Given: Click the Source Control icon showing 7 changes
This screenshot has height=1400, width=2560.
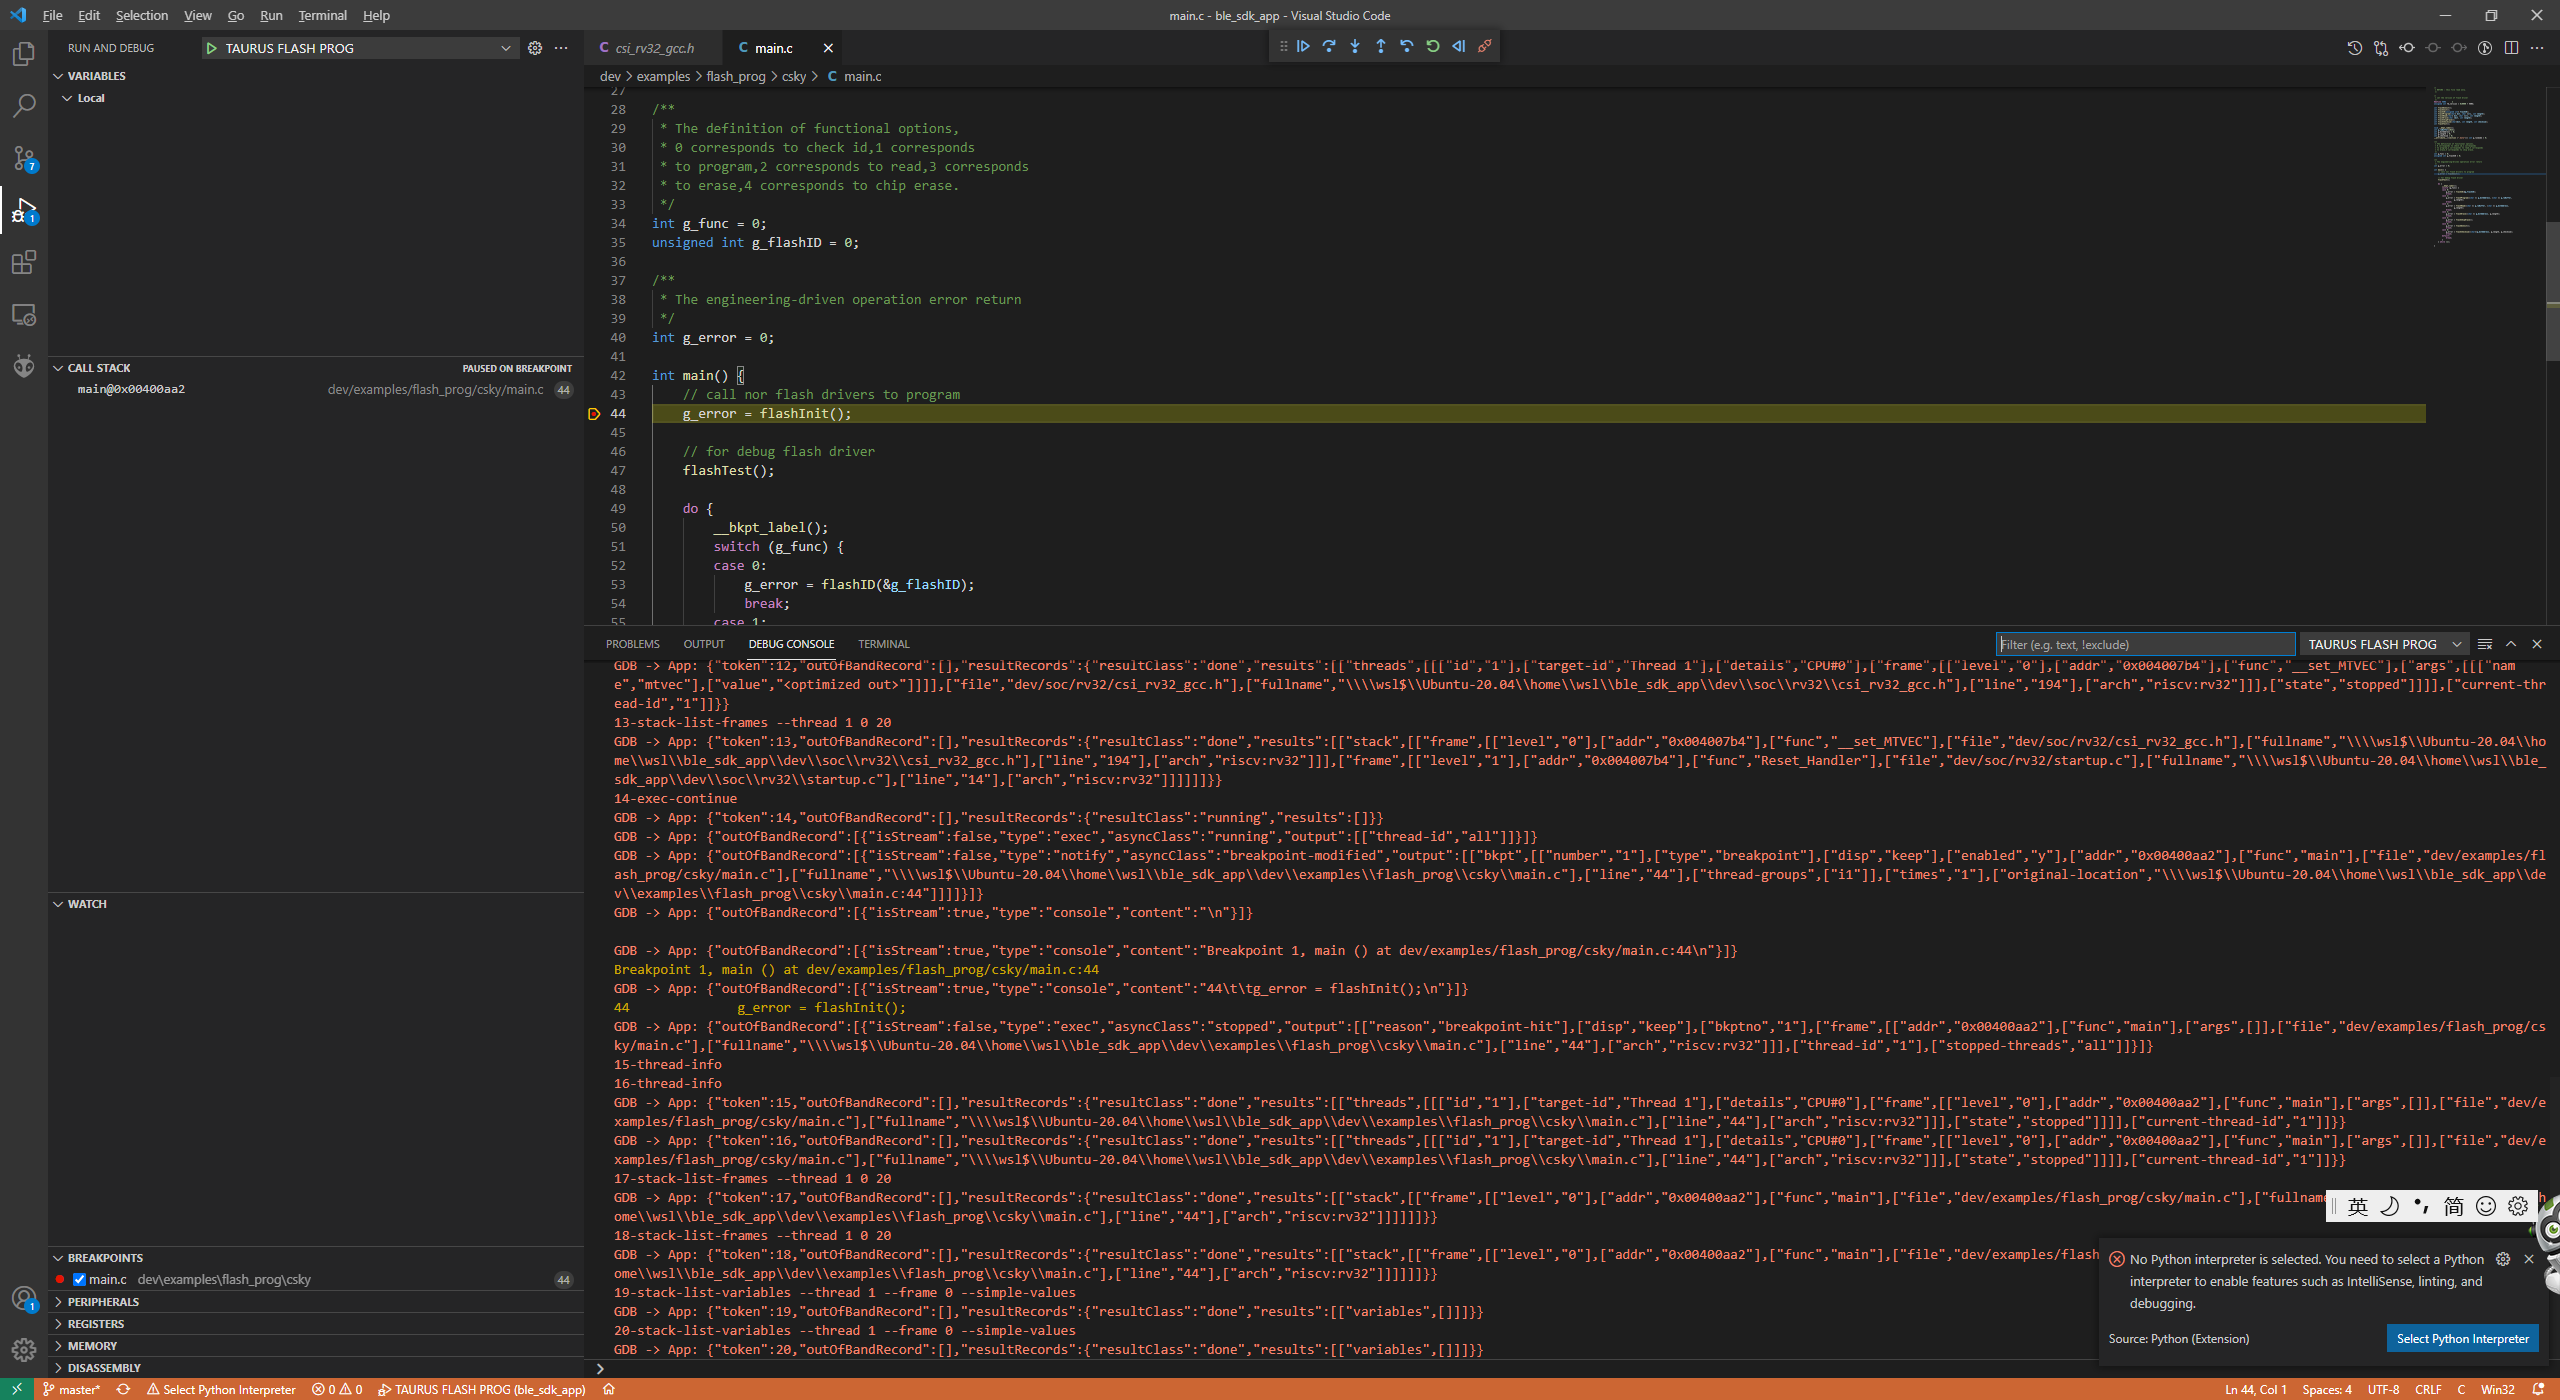Looking at the screenshot, I should click(24, 157).
